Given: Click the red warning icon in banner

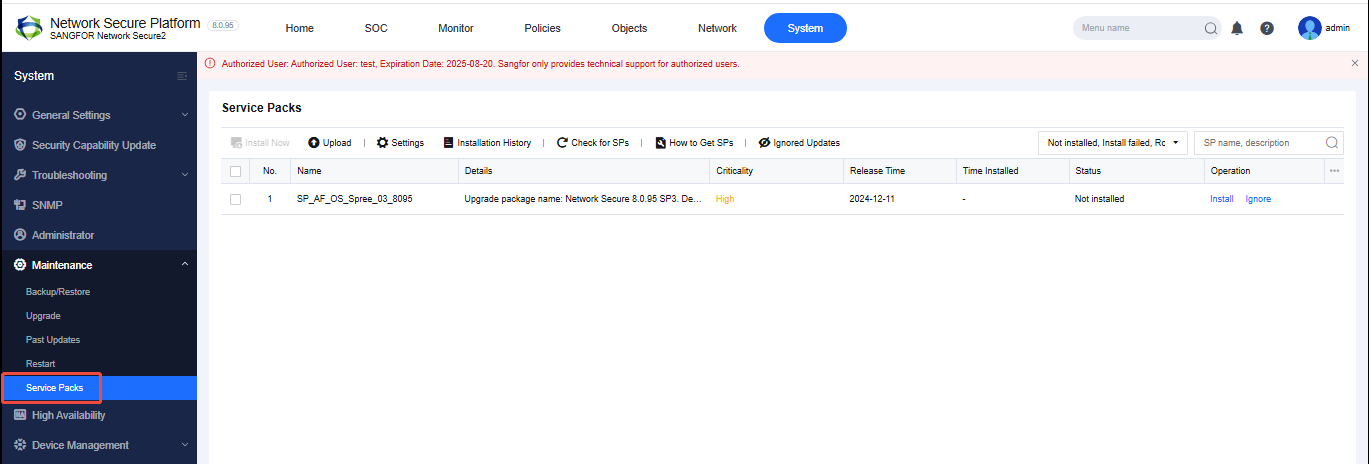Looking at the screenshot, I should pyautogui.click(x=210, y=63).
